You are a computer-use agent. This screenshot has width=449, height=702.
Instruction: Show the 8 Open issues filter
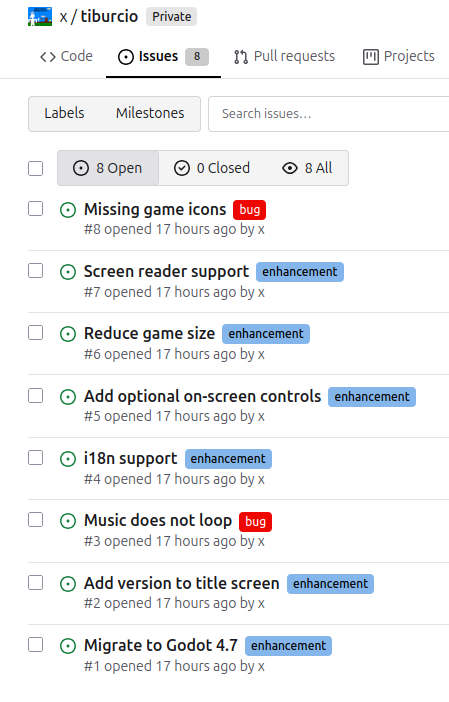click(108, 168)
